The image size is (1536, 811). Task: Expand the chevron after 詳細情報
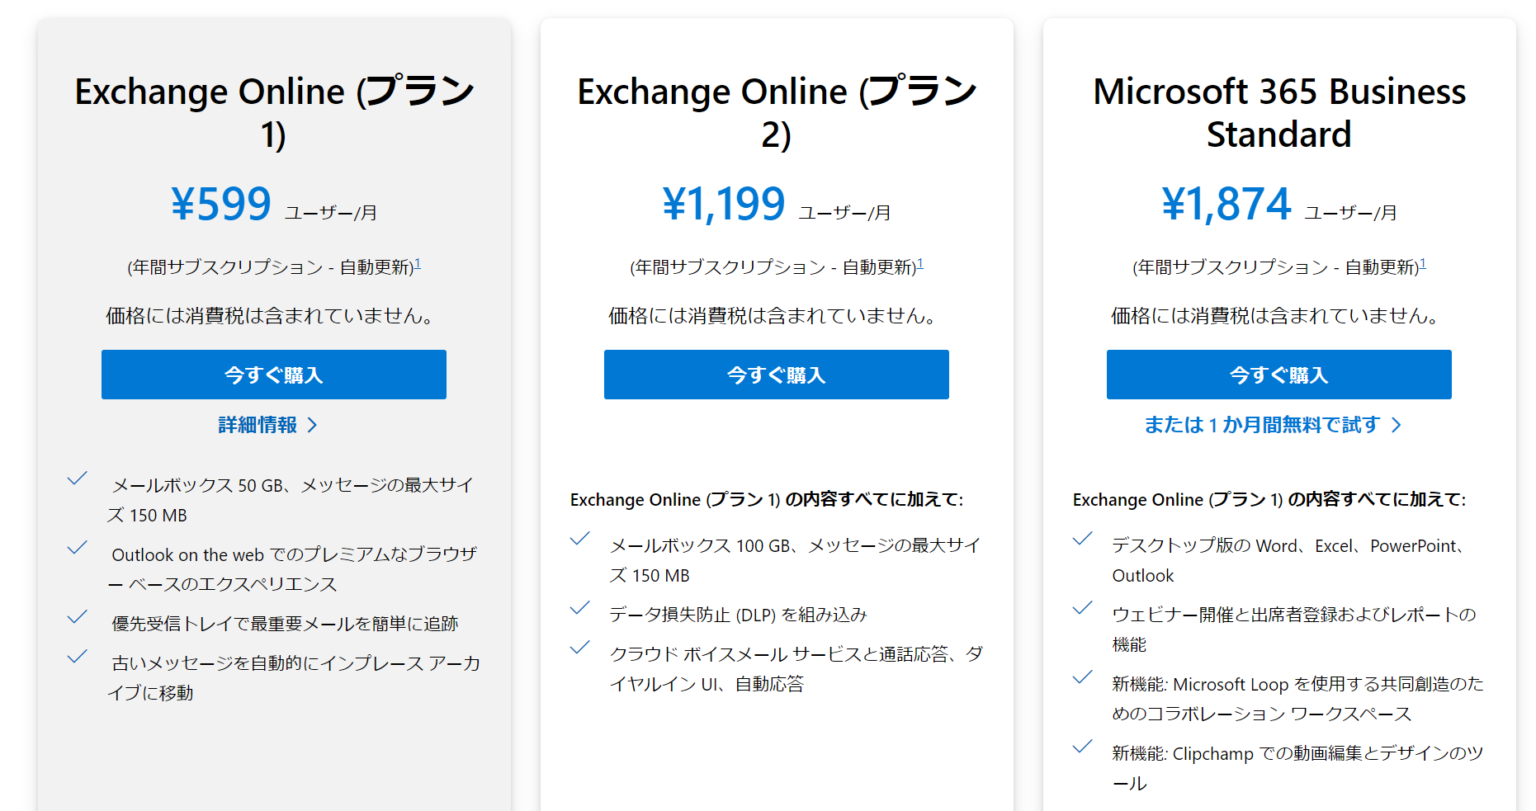click(x=311, y=424)
